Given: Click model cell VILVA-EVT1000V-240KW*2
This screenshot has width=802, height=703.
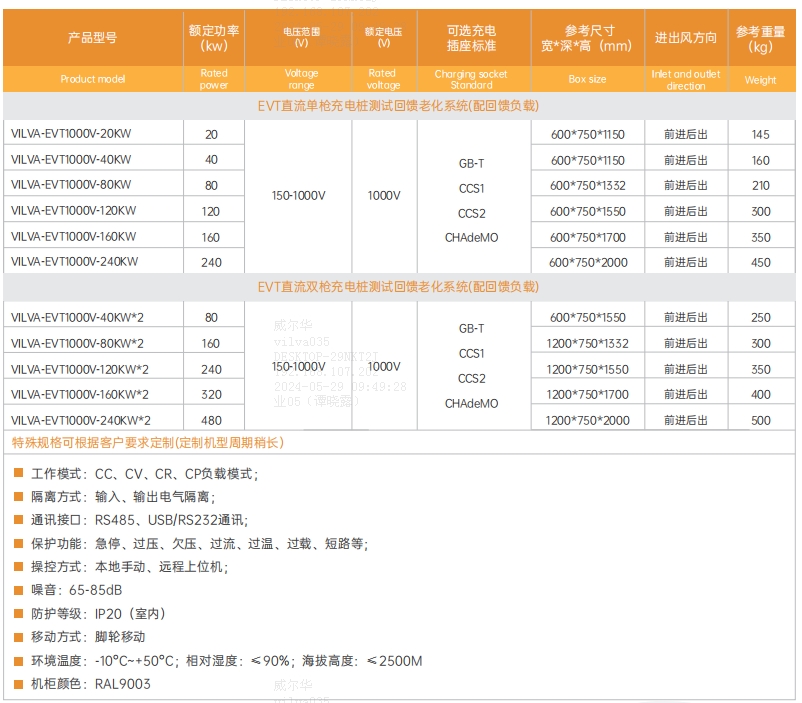Looking at the screenshot, I should click(x=79, y=421).
